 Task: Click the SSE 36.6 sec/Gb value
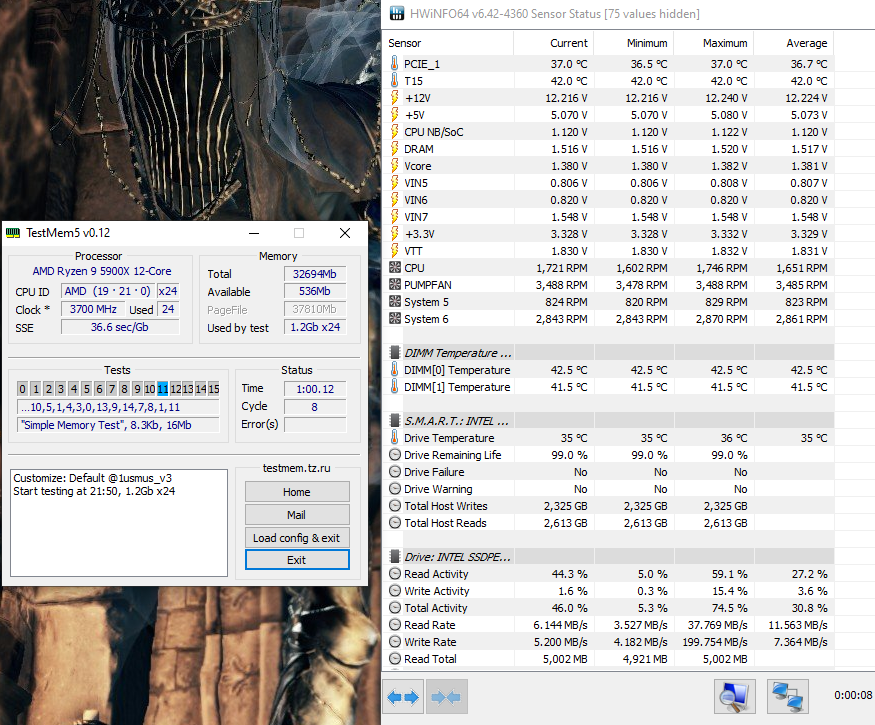pos(120,327)
